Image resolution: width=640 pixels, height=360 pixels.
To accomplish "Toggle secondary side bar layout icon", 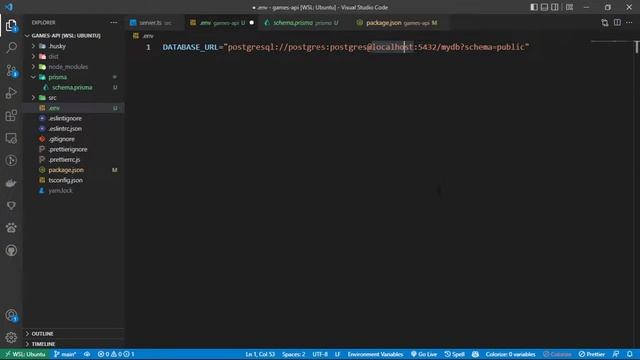I will [x=555, y=7].
